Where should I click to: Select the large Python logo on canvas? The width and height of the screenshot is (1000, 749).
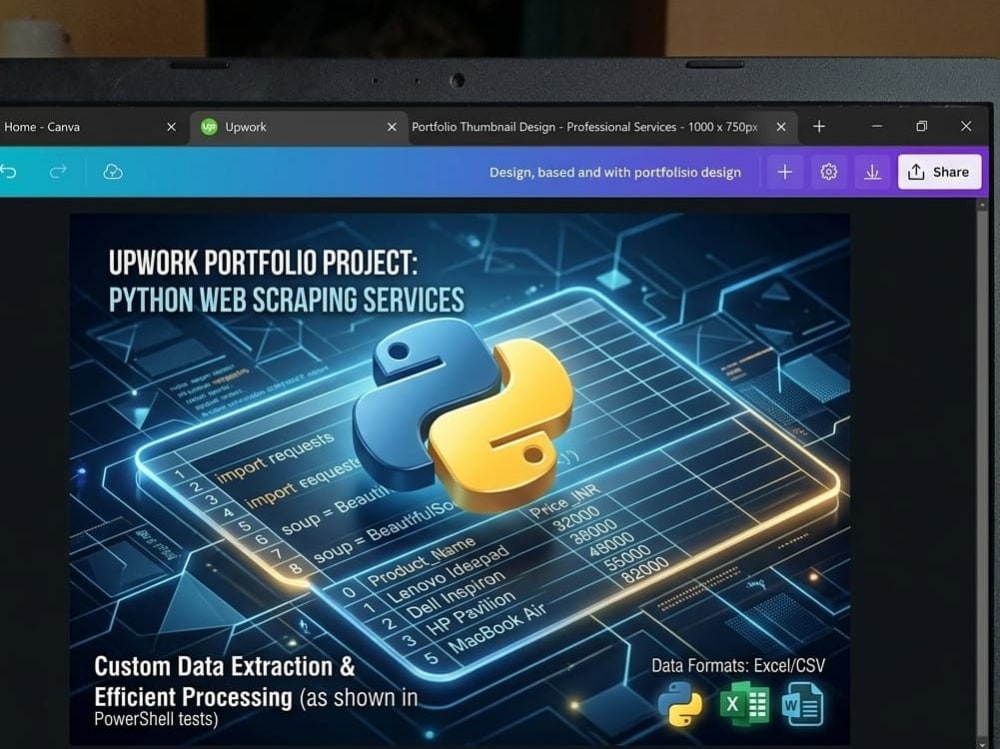tap(463, 416)
